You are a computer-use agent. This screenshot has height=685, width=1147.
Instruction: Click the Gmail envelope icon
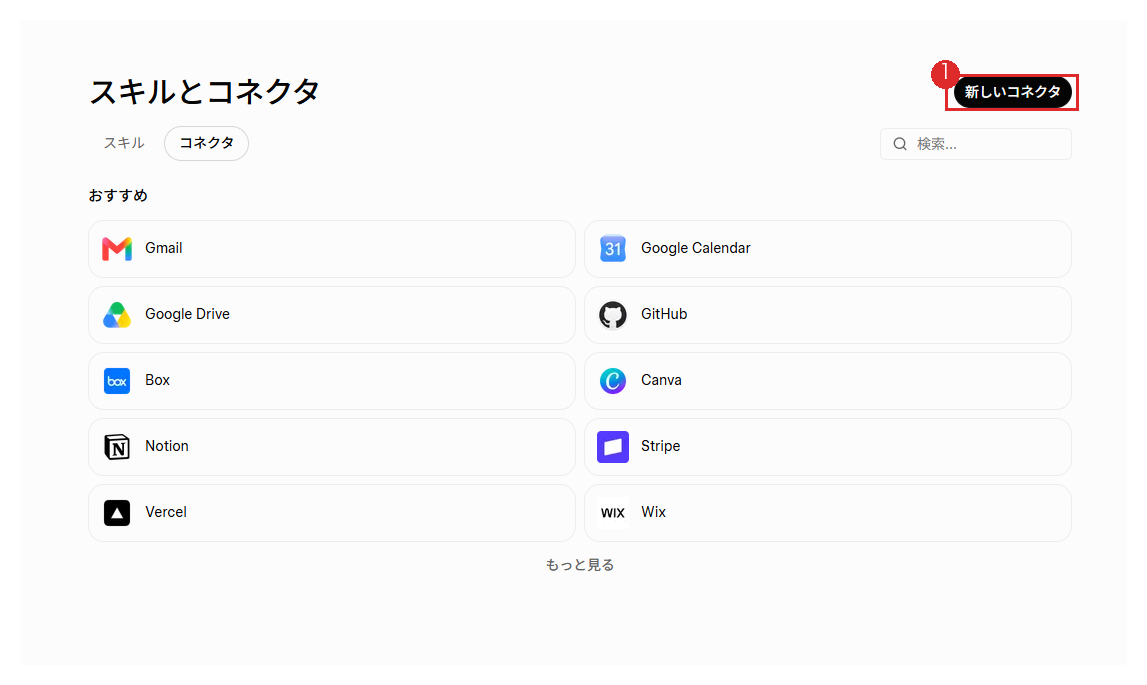pyautogui.click(x=117, y=249)
